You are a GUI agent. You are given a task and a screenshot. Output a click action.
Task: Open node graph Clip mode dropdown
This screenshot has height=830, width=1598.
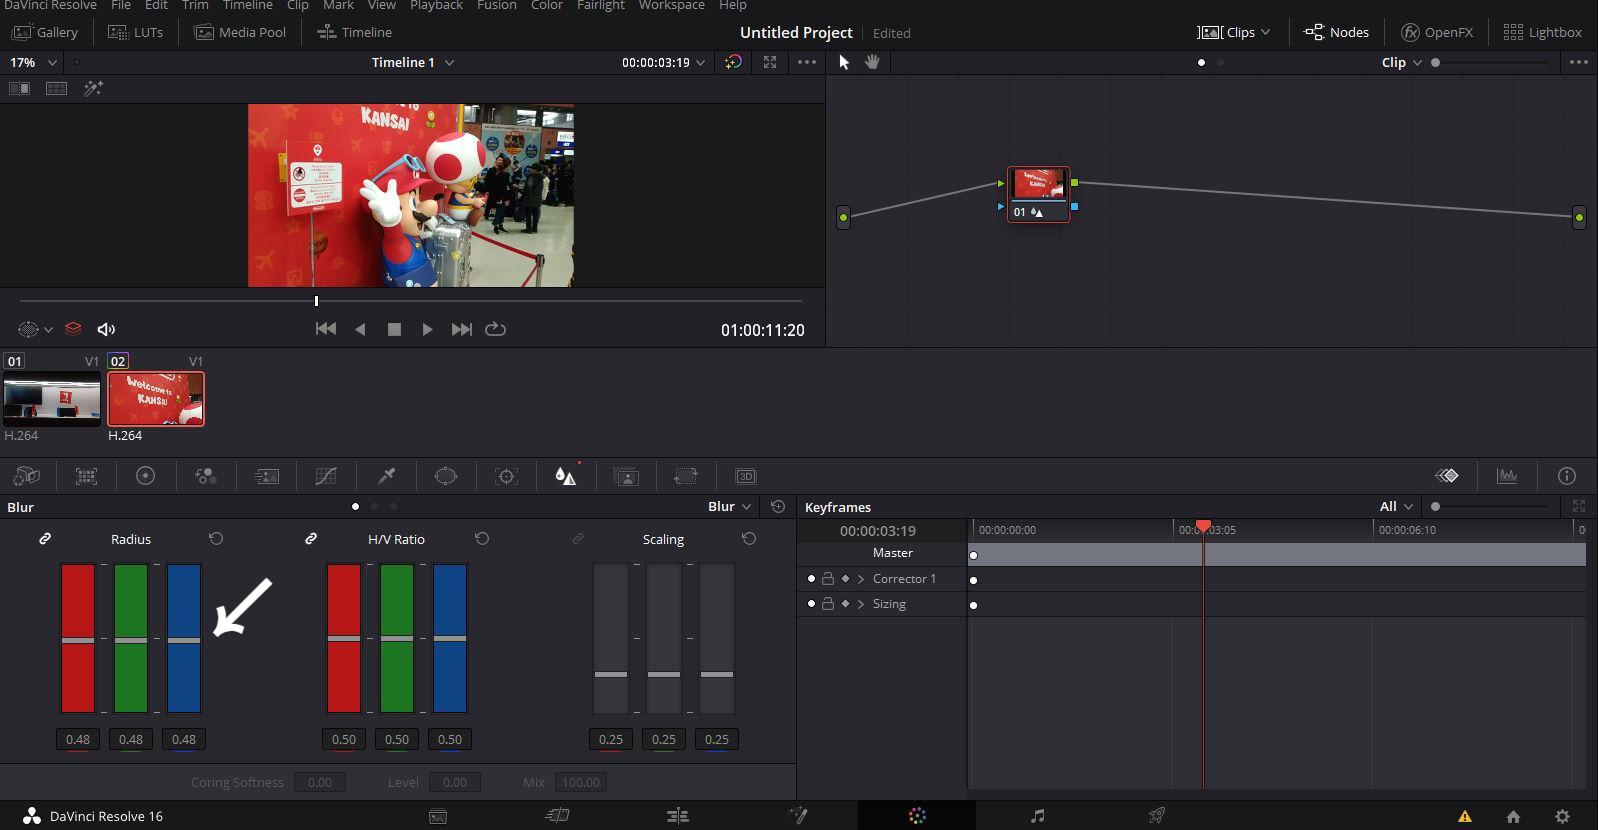tap(1402, 62)
